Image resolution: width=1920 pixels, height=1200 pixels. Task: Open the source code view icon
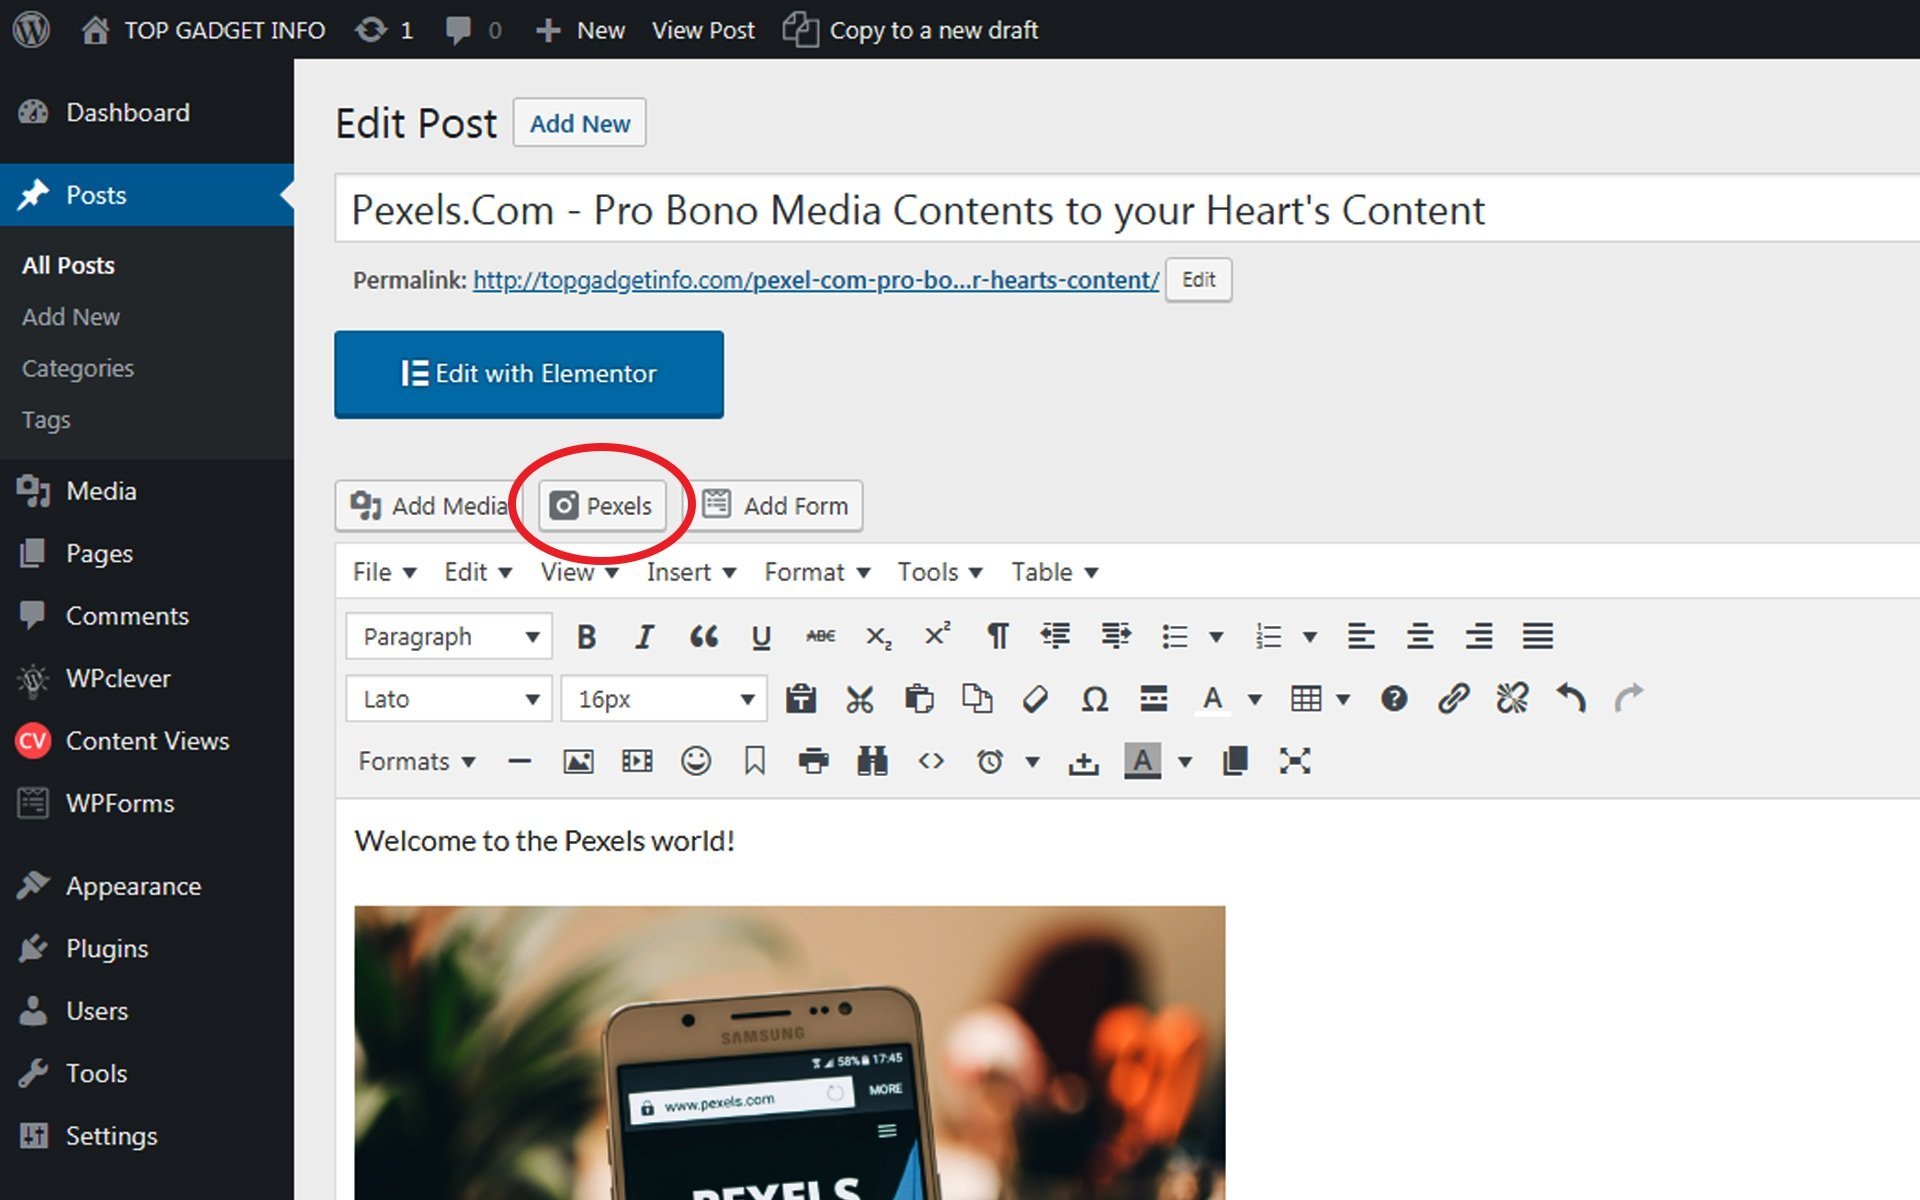click(x=931, y=762)
